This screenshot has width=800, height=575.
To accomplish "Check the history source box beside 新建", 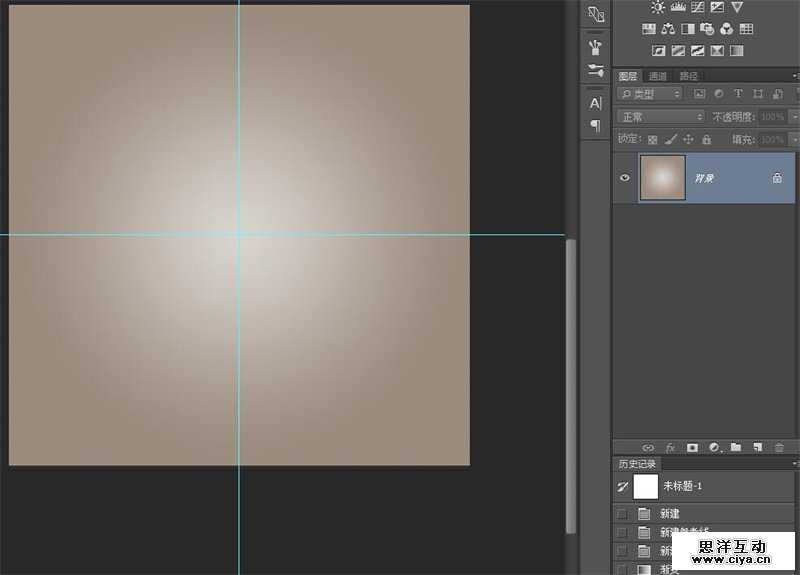I will click(622, 514).
